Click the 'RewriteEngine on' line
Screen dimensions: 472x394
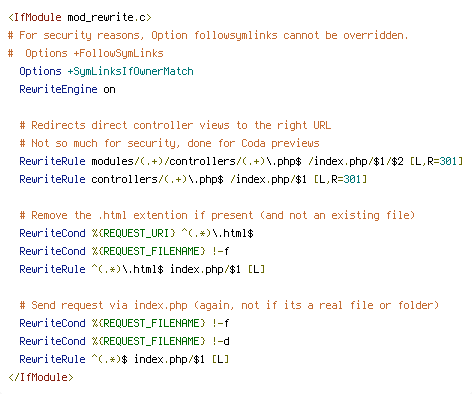pyautogui.click(x=67, y=89)
